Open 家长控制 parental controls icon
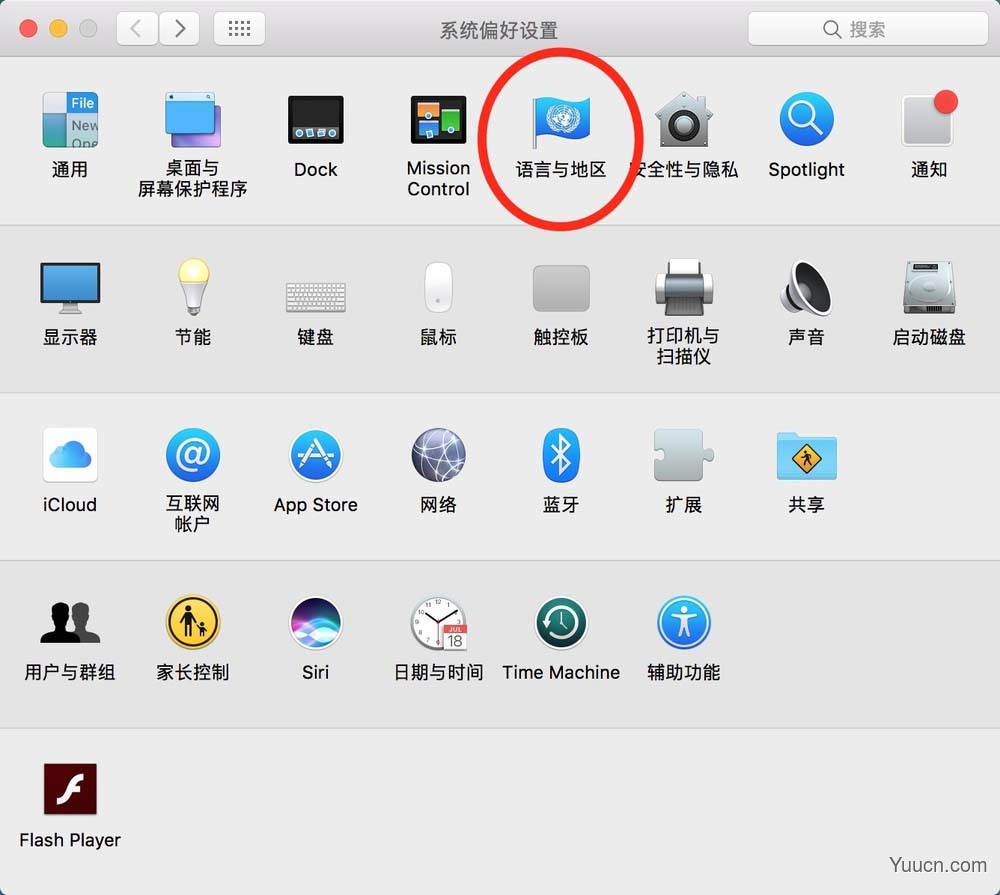 pyautogui.click(x=193, y=623)
